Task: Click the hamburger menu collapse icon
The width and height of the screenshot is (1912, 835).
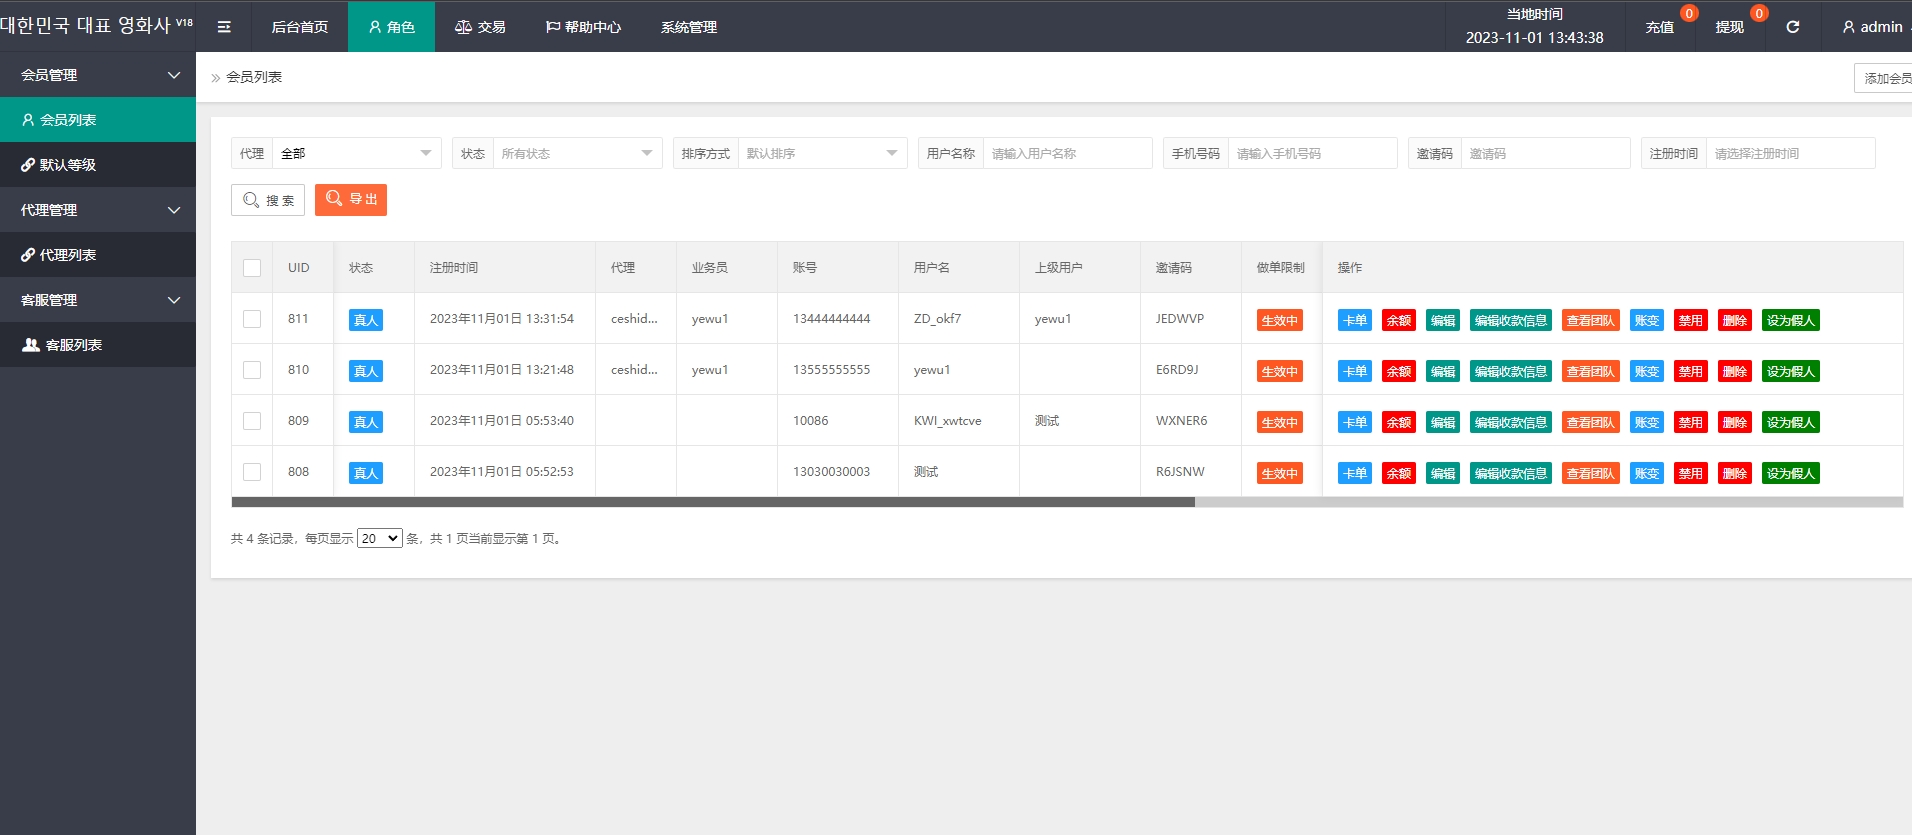Action: pos(224,27)
